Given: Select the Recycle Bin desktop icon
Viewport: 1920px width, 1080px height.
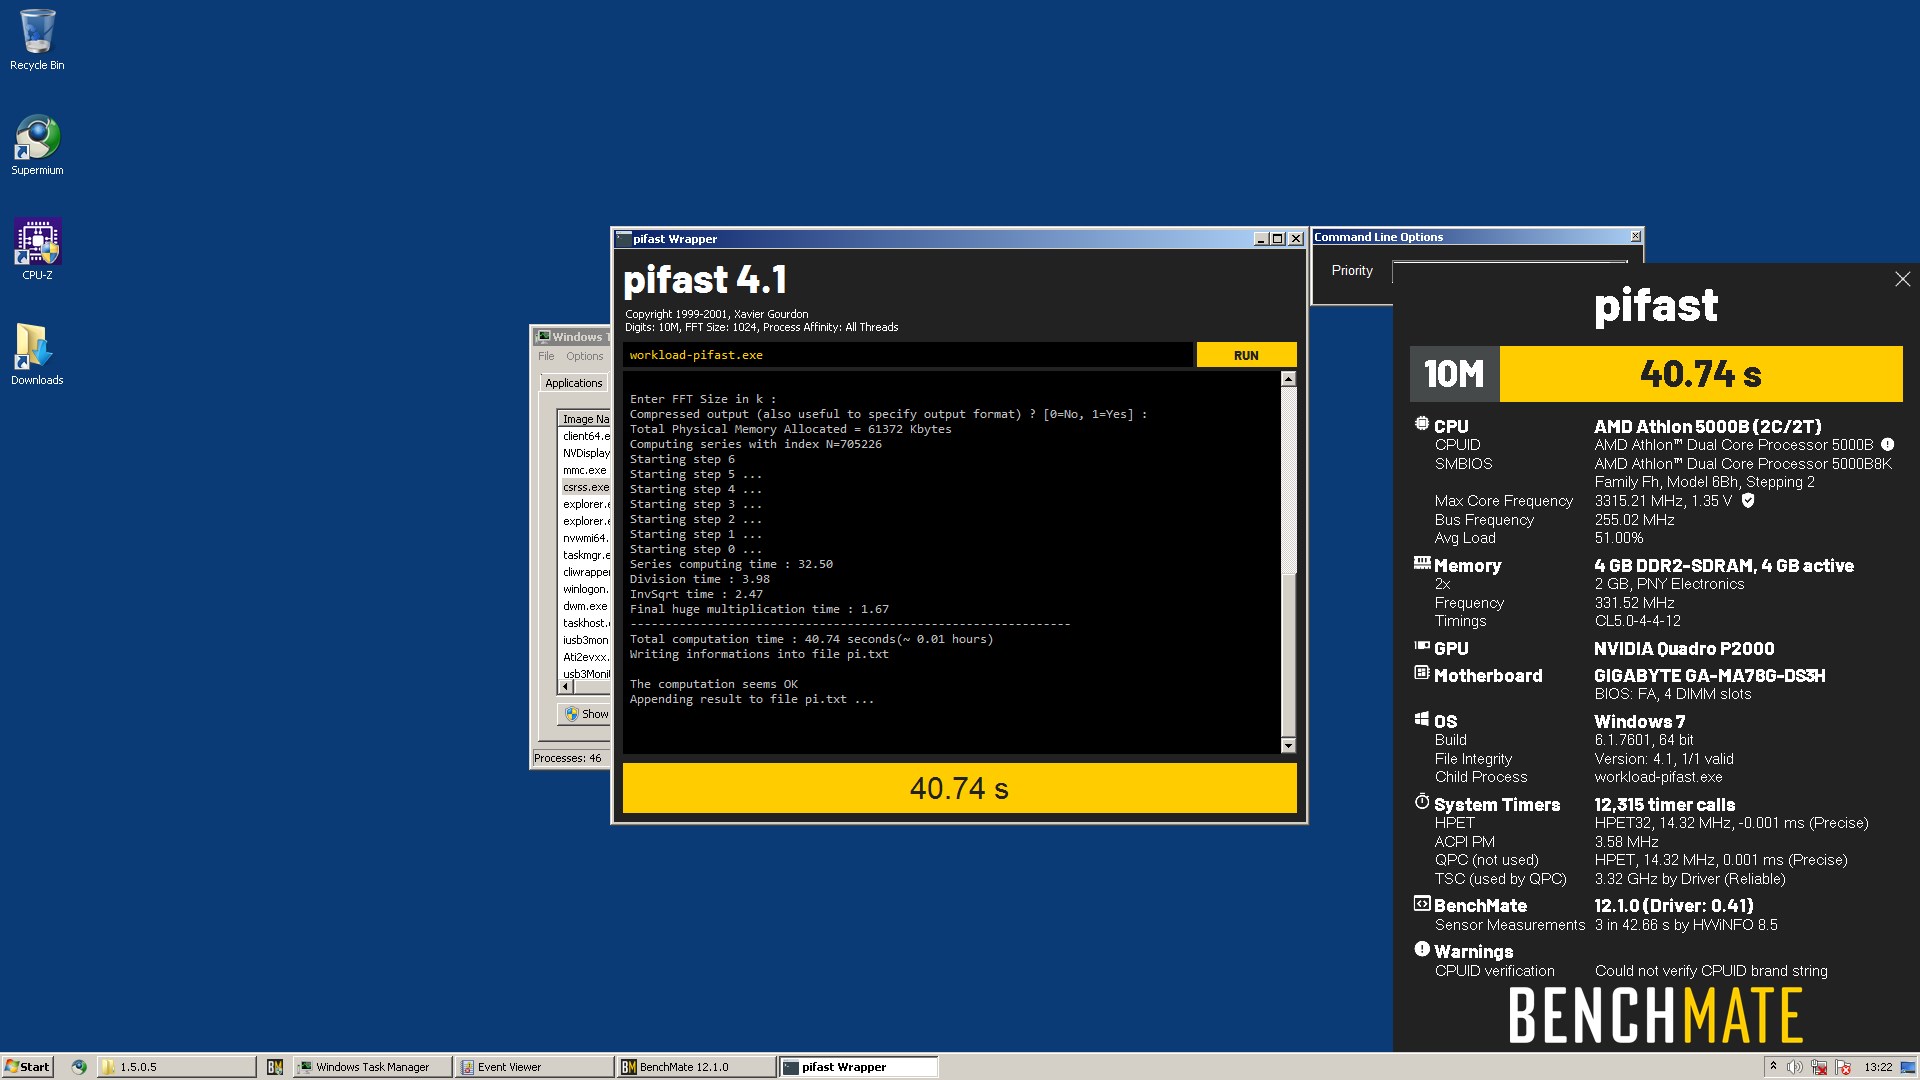Looking at the screenshot, I should coord(37,40).
